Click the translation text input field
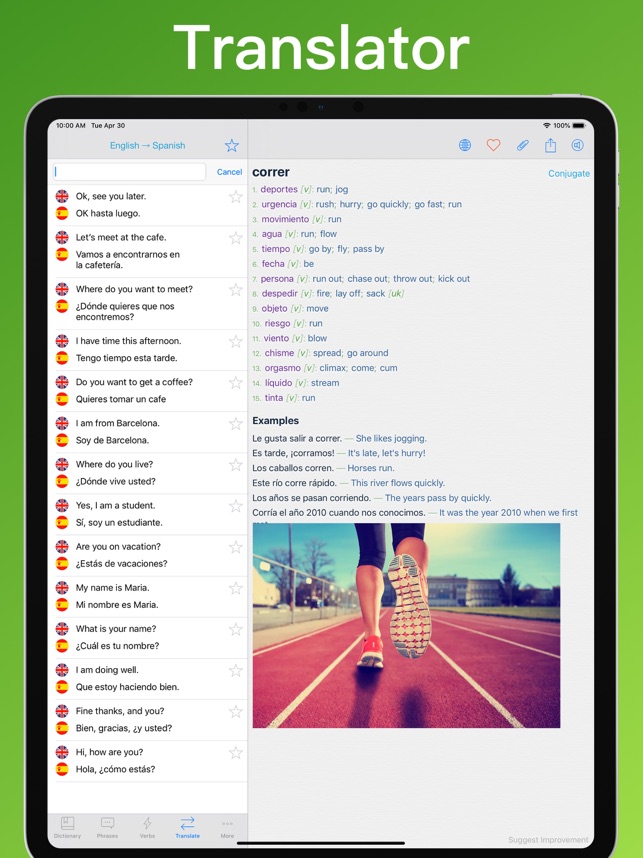 pyautogui.click(x=129, y=172)
